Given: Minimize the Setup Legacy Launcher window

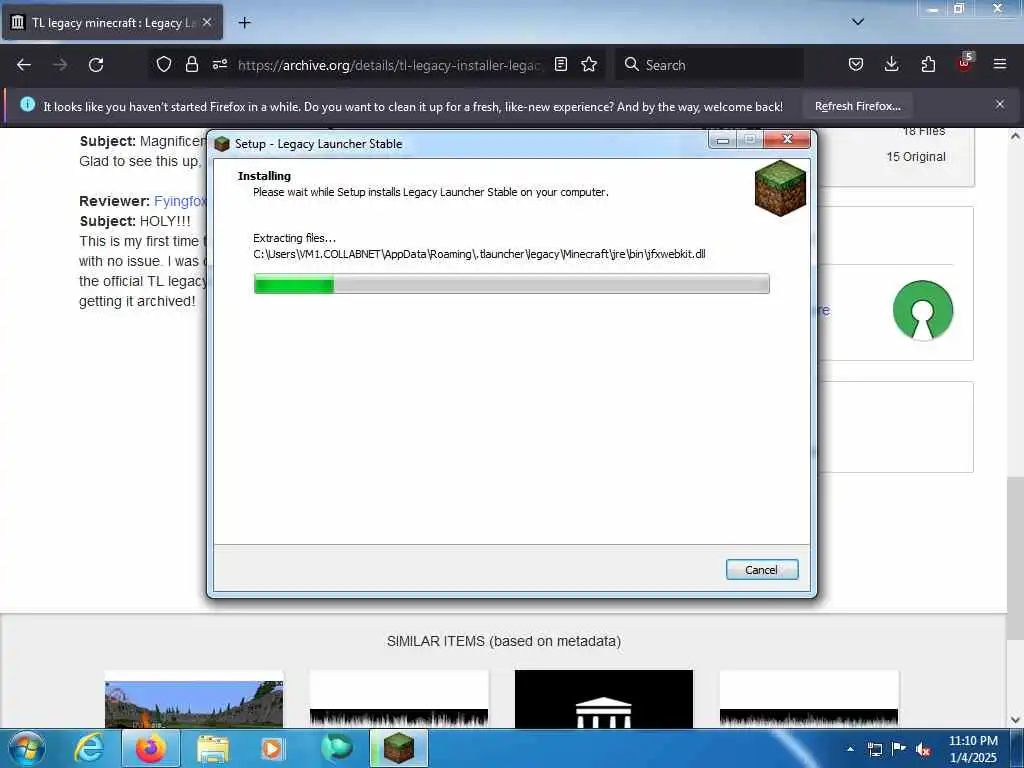Looking at the screenshot, I should (x=722, y=139).
